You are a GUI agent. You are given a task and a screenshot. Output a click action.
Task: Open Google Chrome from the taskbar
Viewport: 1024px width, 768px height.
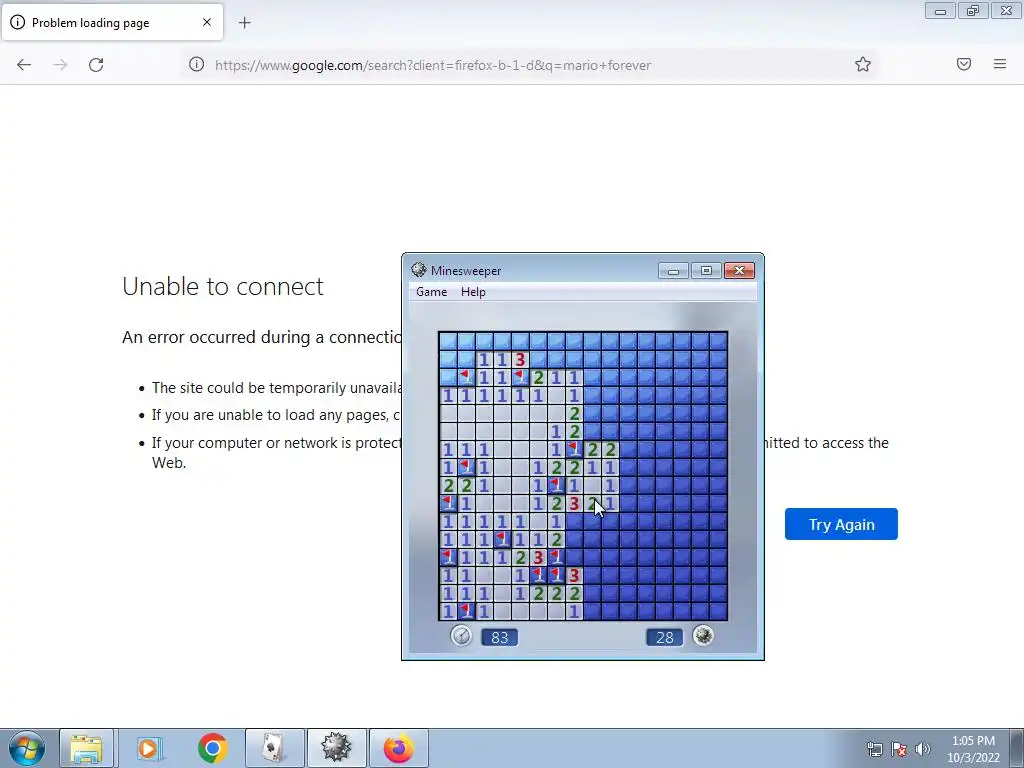pyautogui.click(x=212, y=748)
